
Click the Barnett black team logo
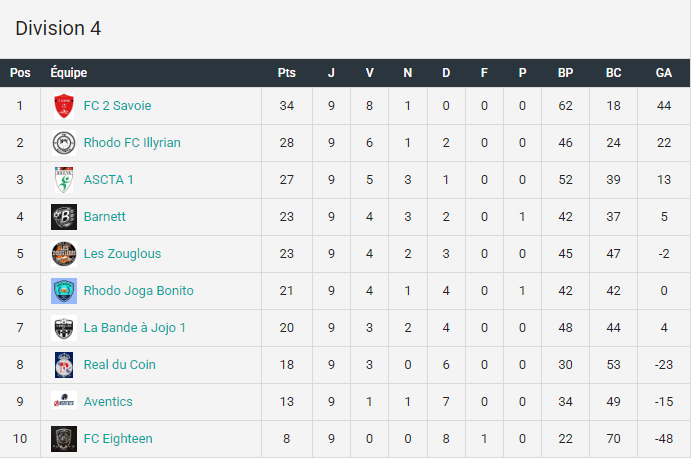click(64, 217)
